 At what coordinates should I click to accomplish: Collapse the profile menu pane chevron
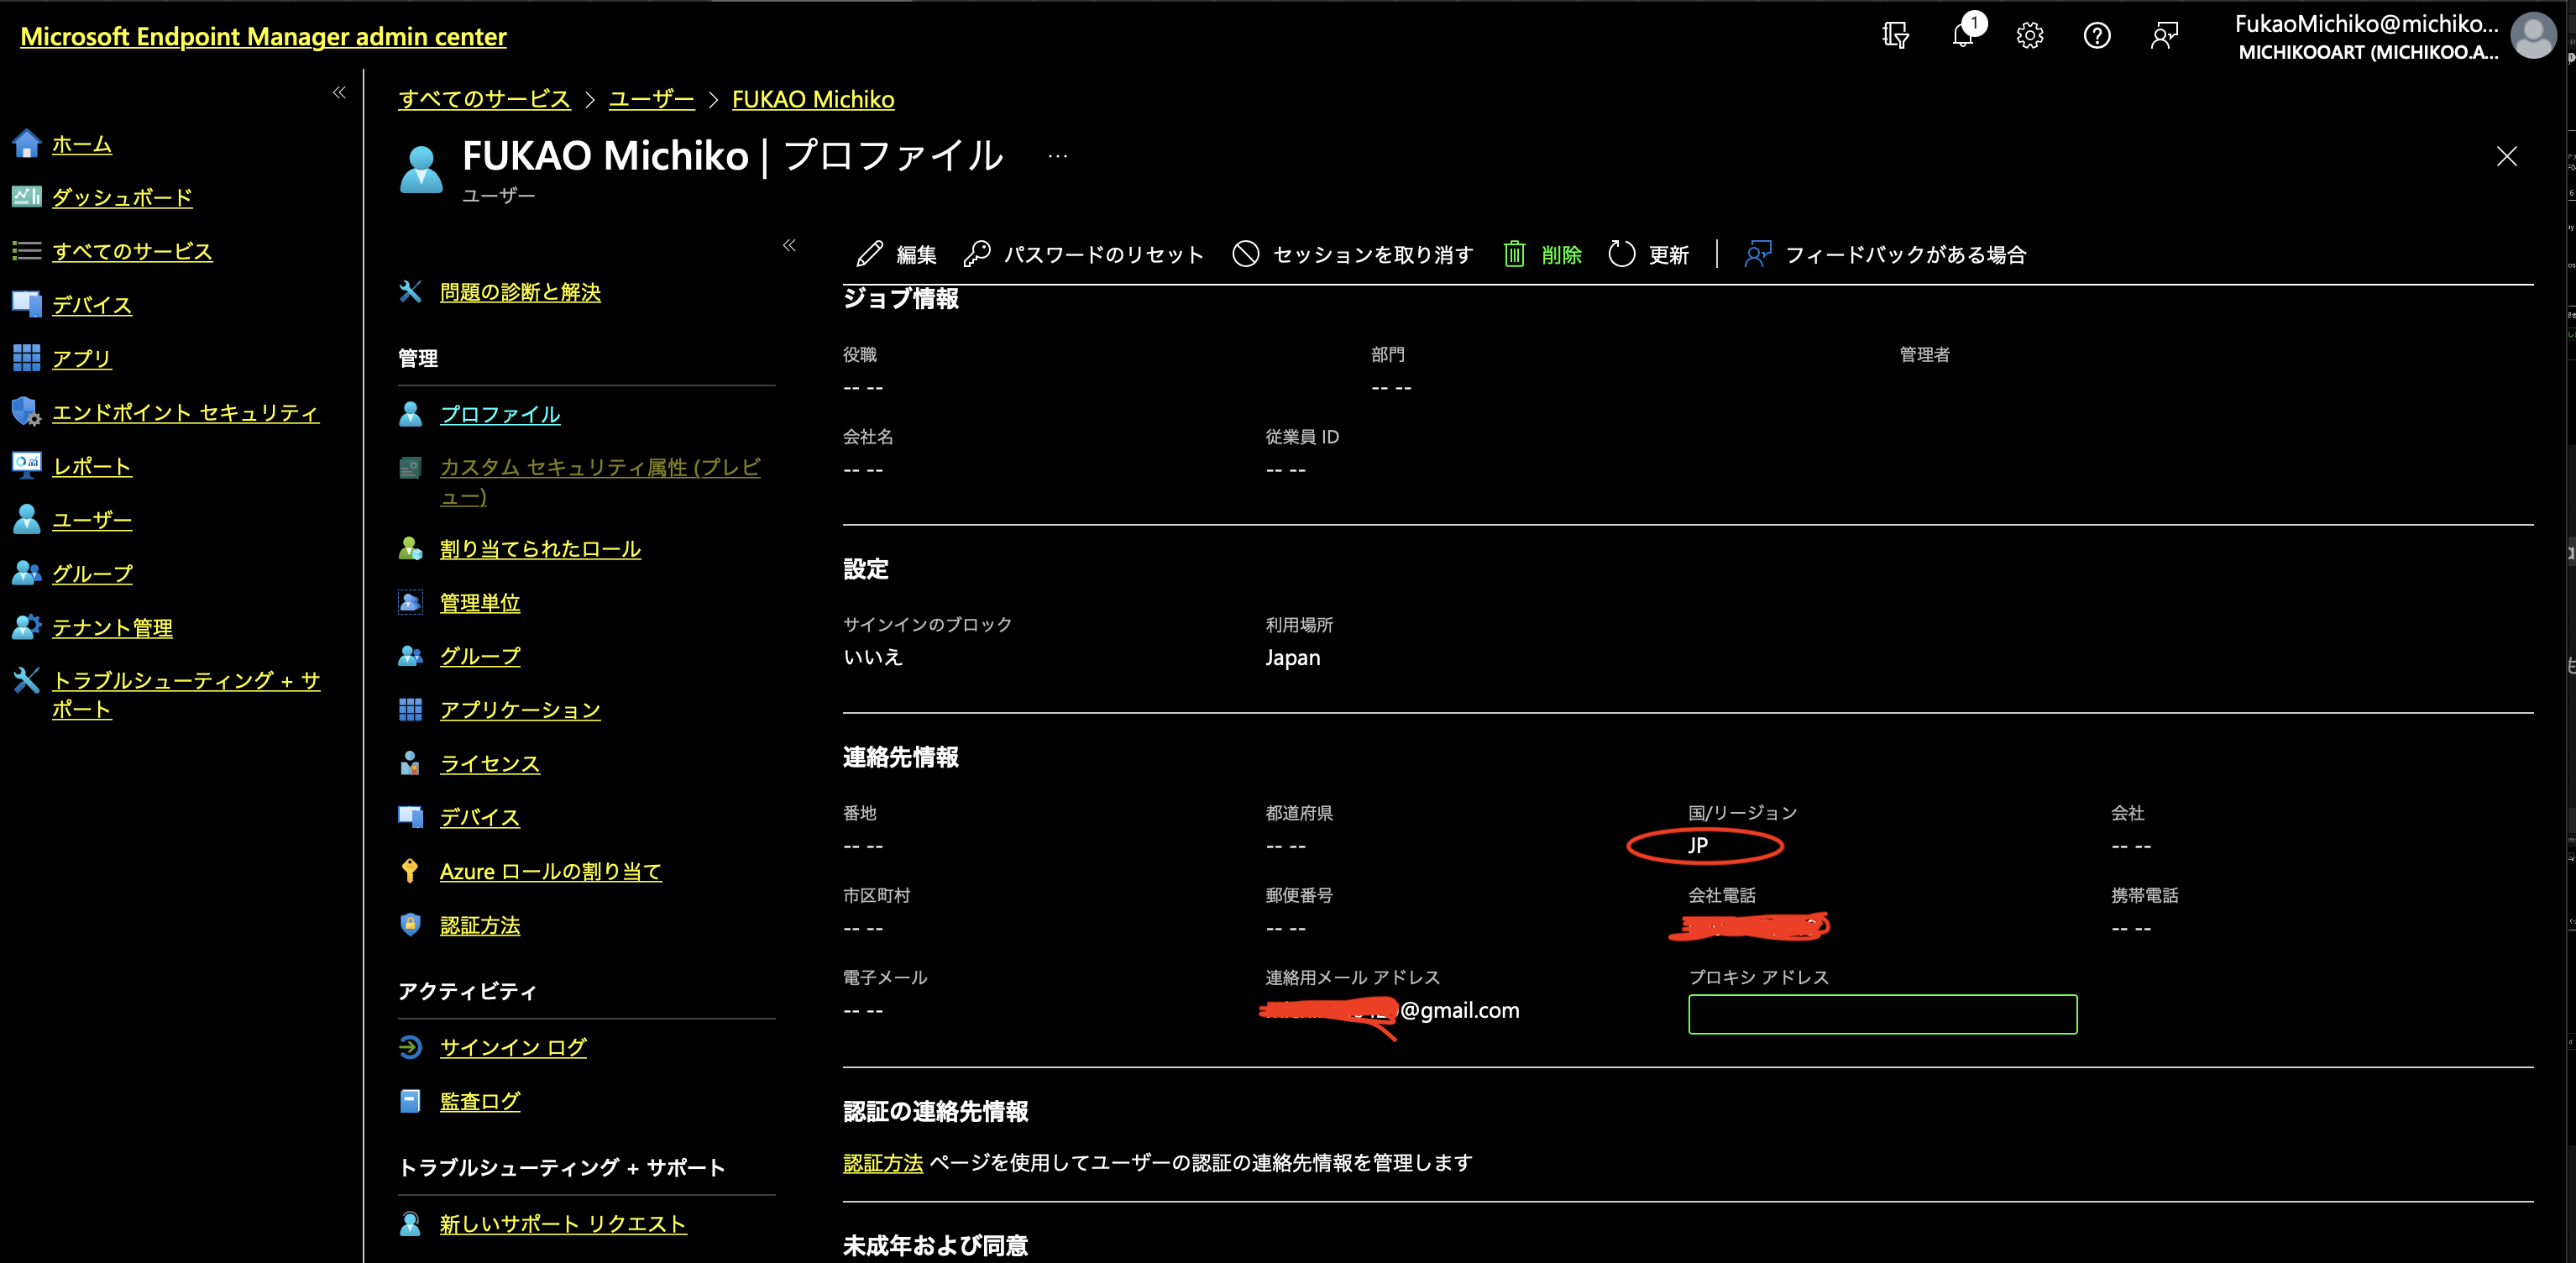pyautogui.click(x=790, y=246)
